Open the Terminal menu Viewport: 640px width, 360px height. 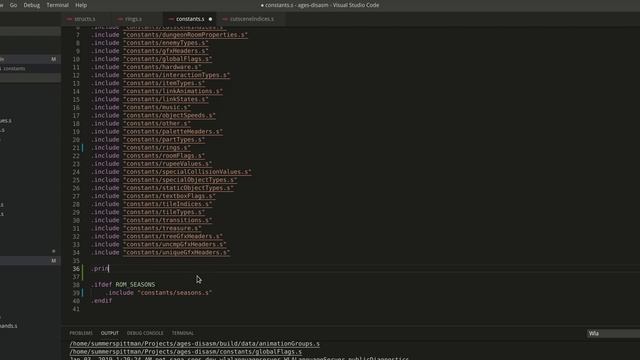[57, 5]
